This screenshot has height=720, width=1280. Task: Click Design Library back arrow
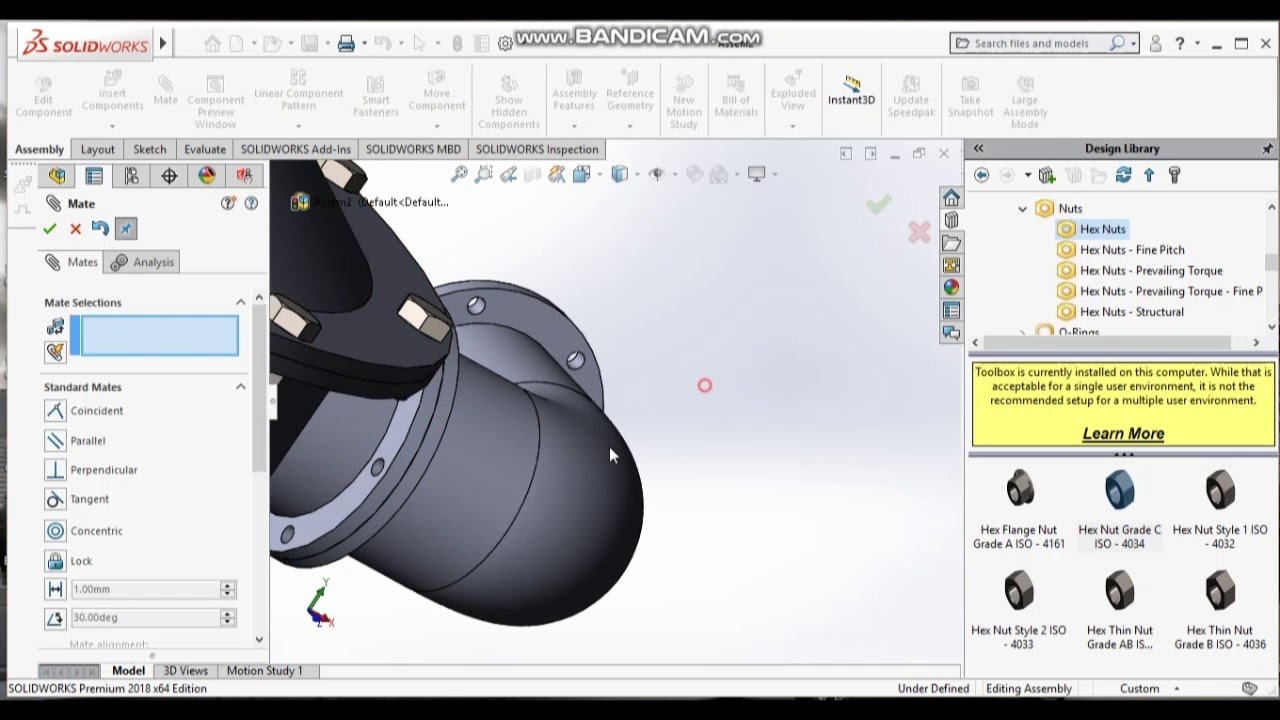point(981,175)
